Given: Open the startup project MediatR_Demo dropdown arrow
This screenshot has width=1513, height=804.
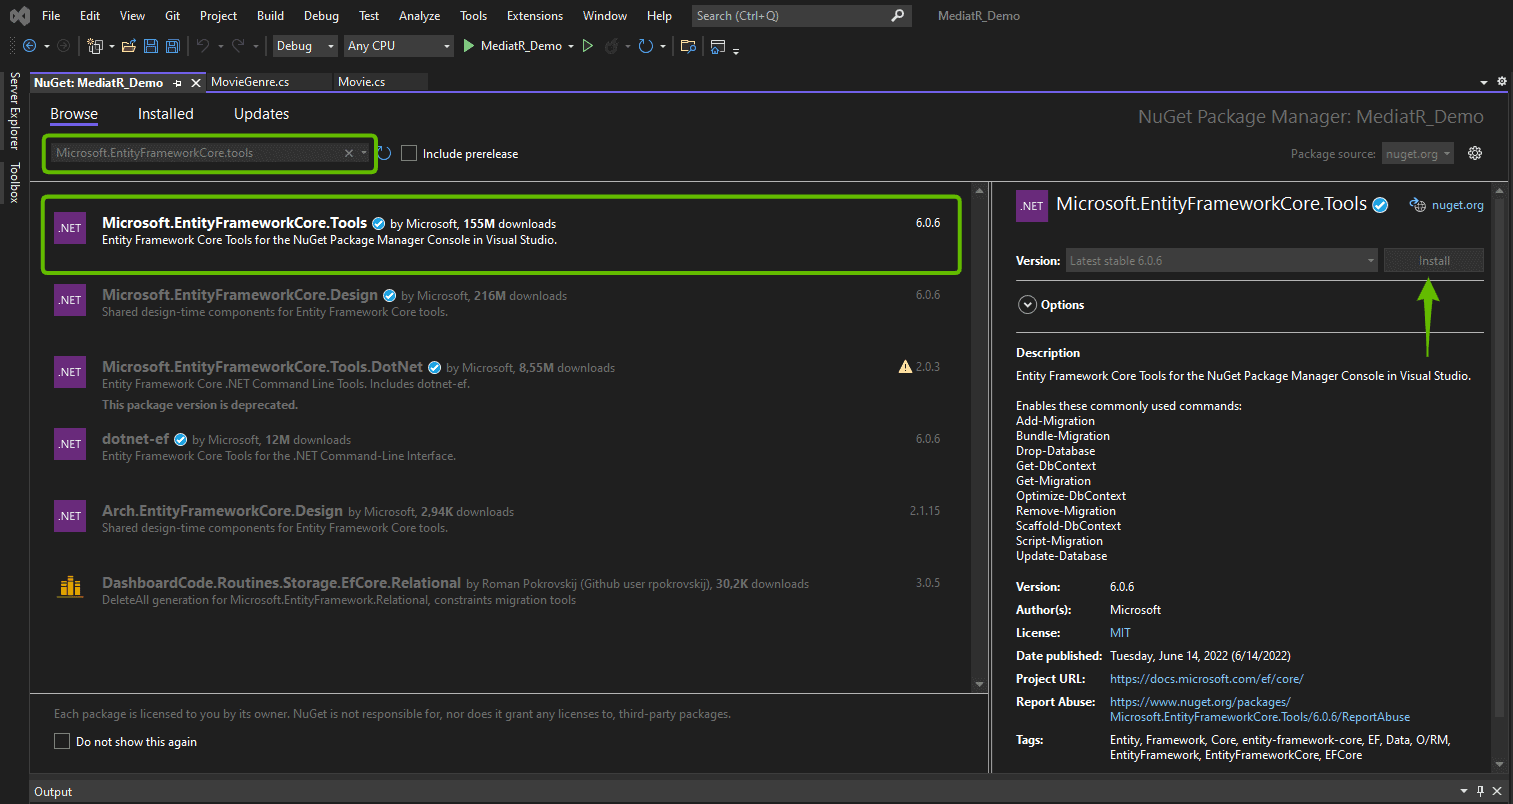Looking at the screenshot, I should [x=571, y=46].
